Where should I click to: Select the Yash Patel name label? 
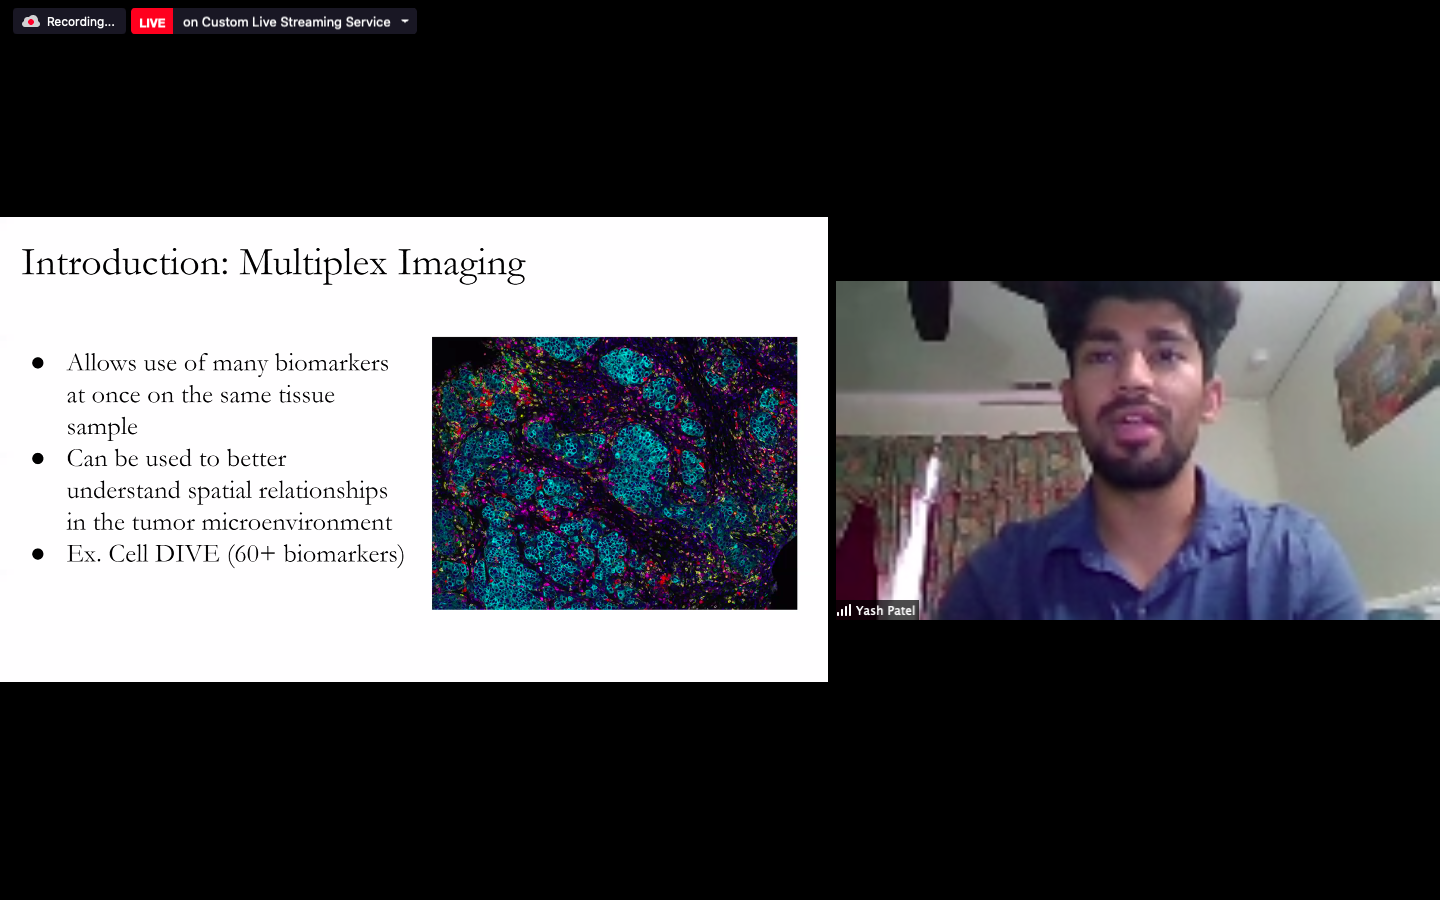(x=885, y=610)
